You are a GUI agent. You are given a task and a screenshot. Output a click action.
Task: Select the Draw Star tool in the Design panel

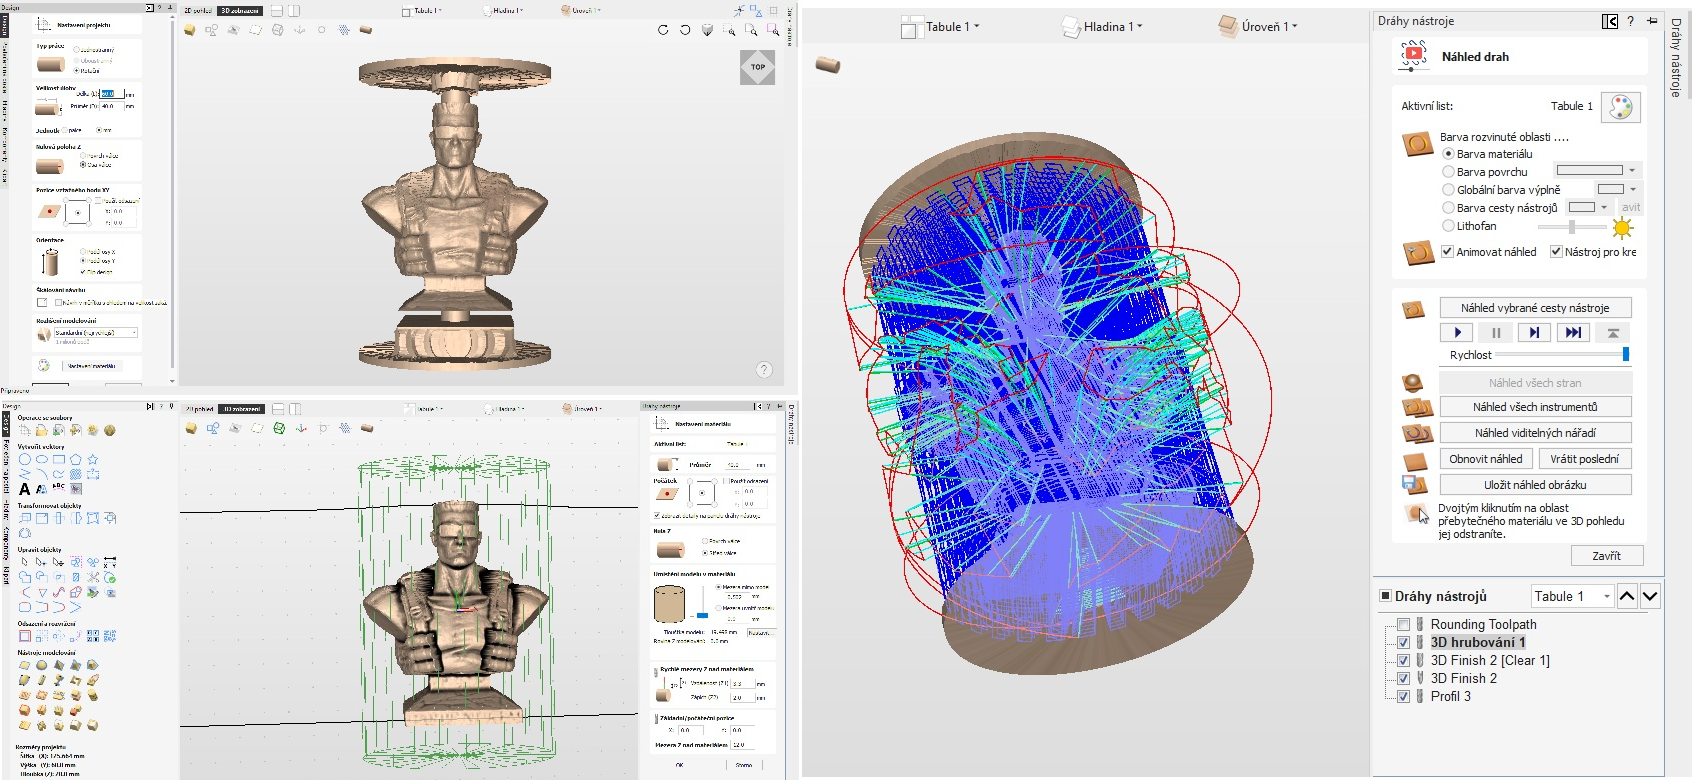click(x=93, y=460)
